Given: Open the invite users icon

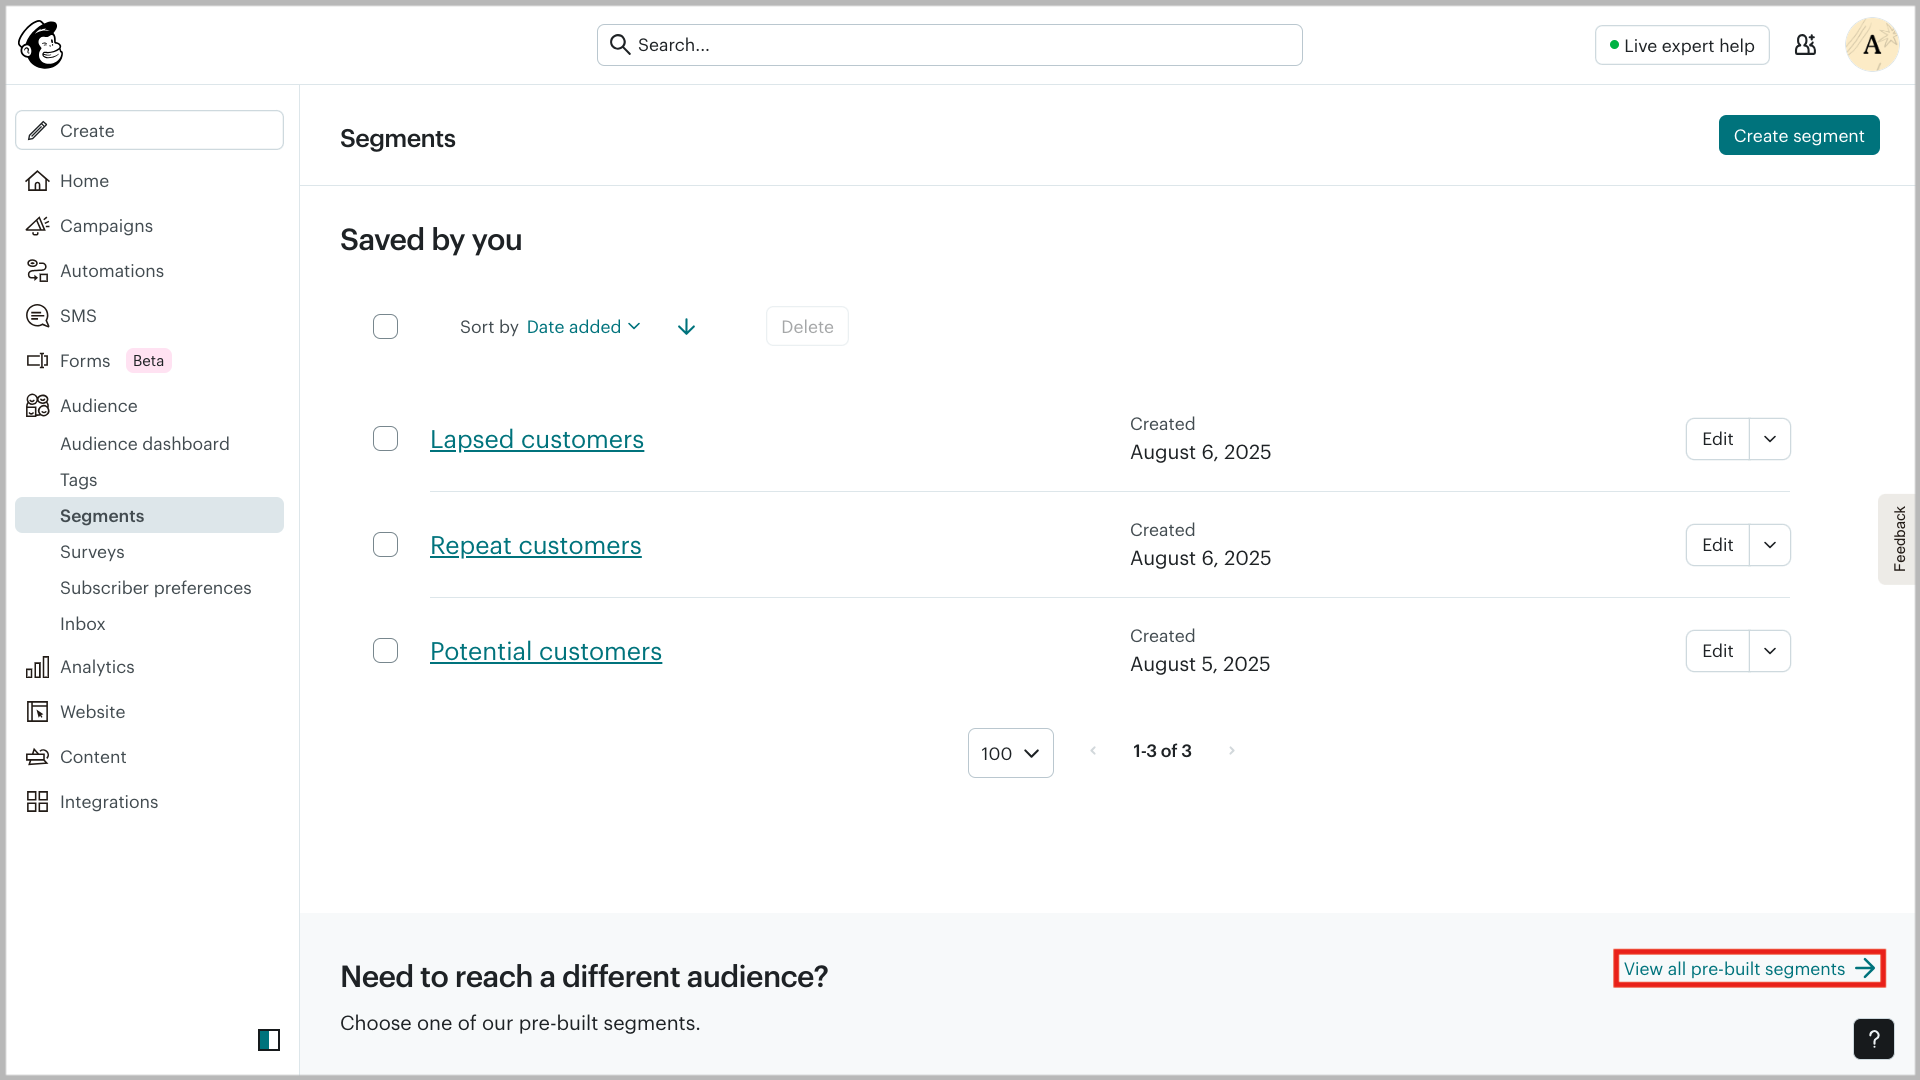Looking at the screenshot, I should pyautogui.click(x=1805, y=45).
